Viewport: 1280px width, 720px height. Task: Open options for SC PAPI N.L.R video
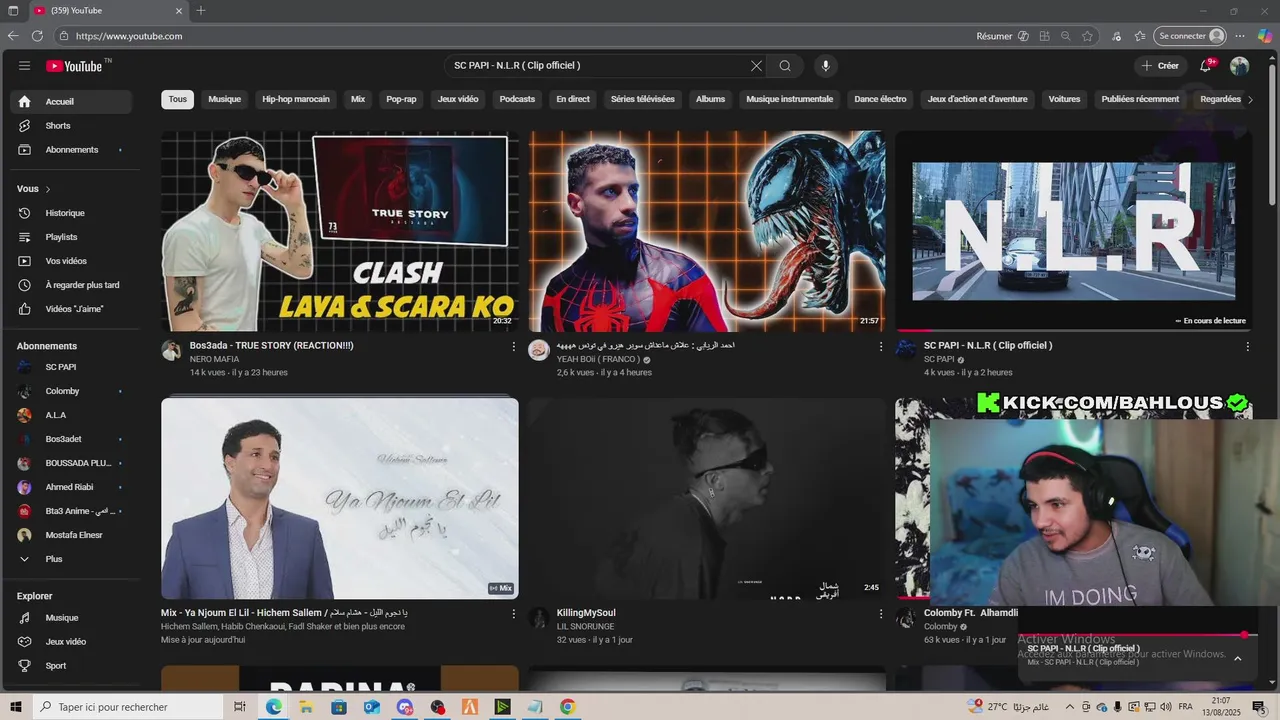pyautogui.click(x=1247, y=347)
